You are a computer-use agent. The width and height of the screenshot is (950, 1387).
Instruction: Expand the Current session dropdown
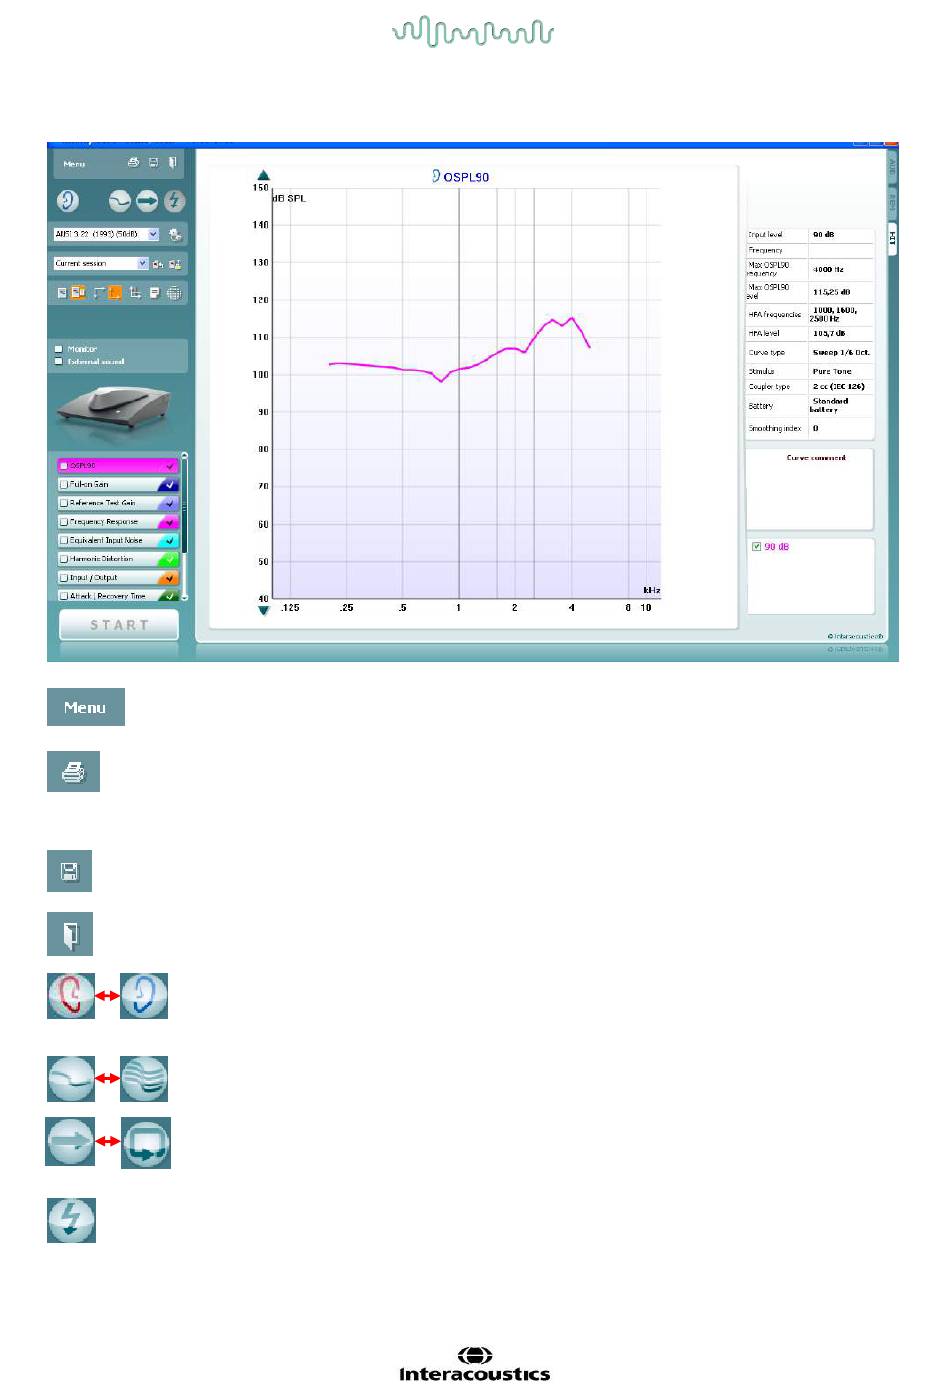[x=142, y=264]
